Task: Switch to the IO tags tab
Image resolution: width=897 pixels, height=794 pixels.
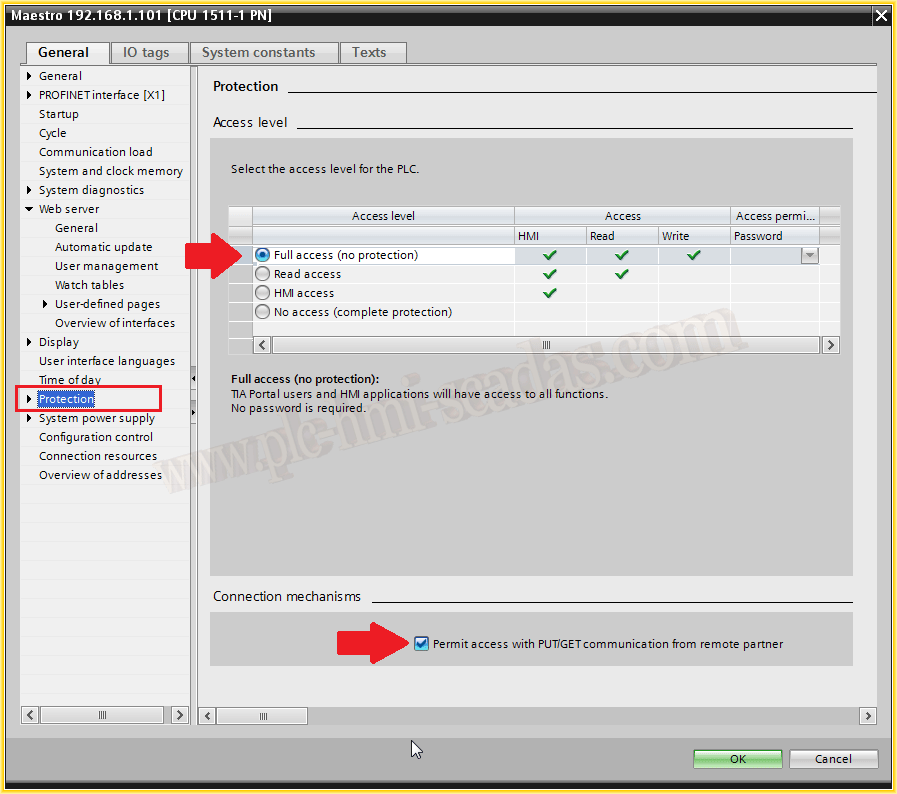Action: (x=146, y=52)
